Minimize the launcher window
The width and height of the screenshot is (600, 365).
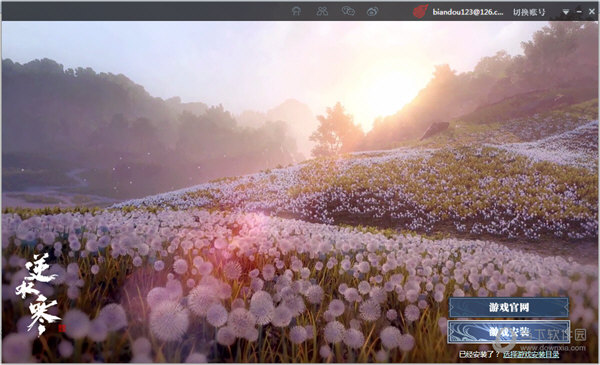(x=579, y=12)
